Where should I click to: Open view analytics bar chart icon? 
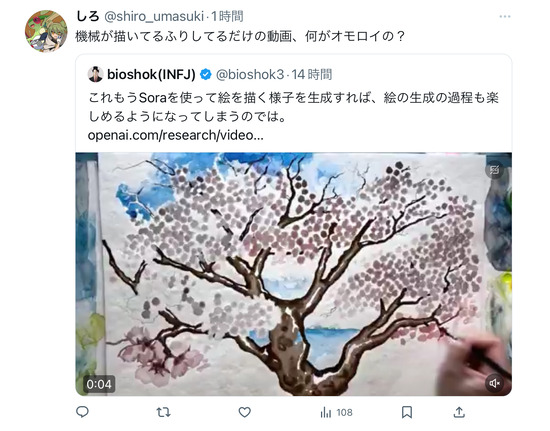click(x=326, y=412)
